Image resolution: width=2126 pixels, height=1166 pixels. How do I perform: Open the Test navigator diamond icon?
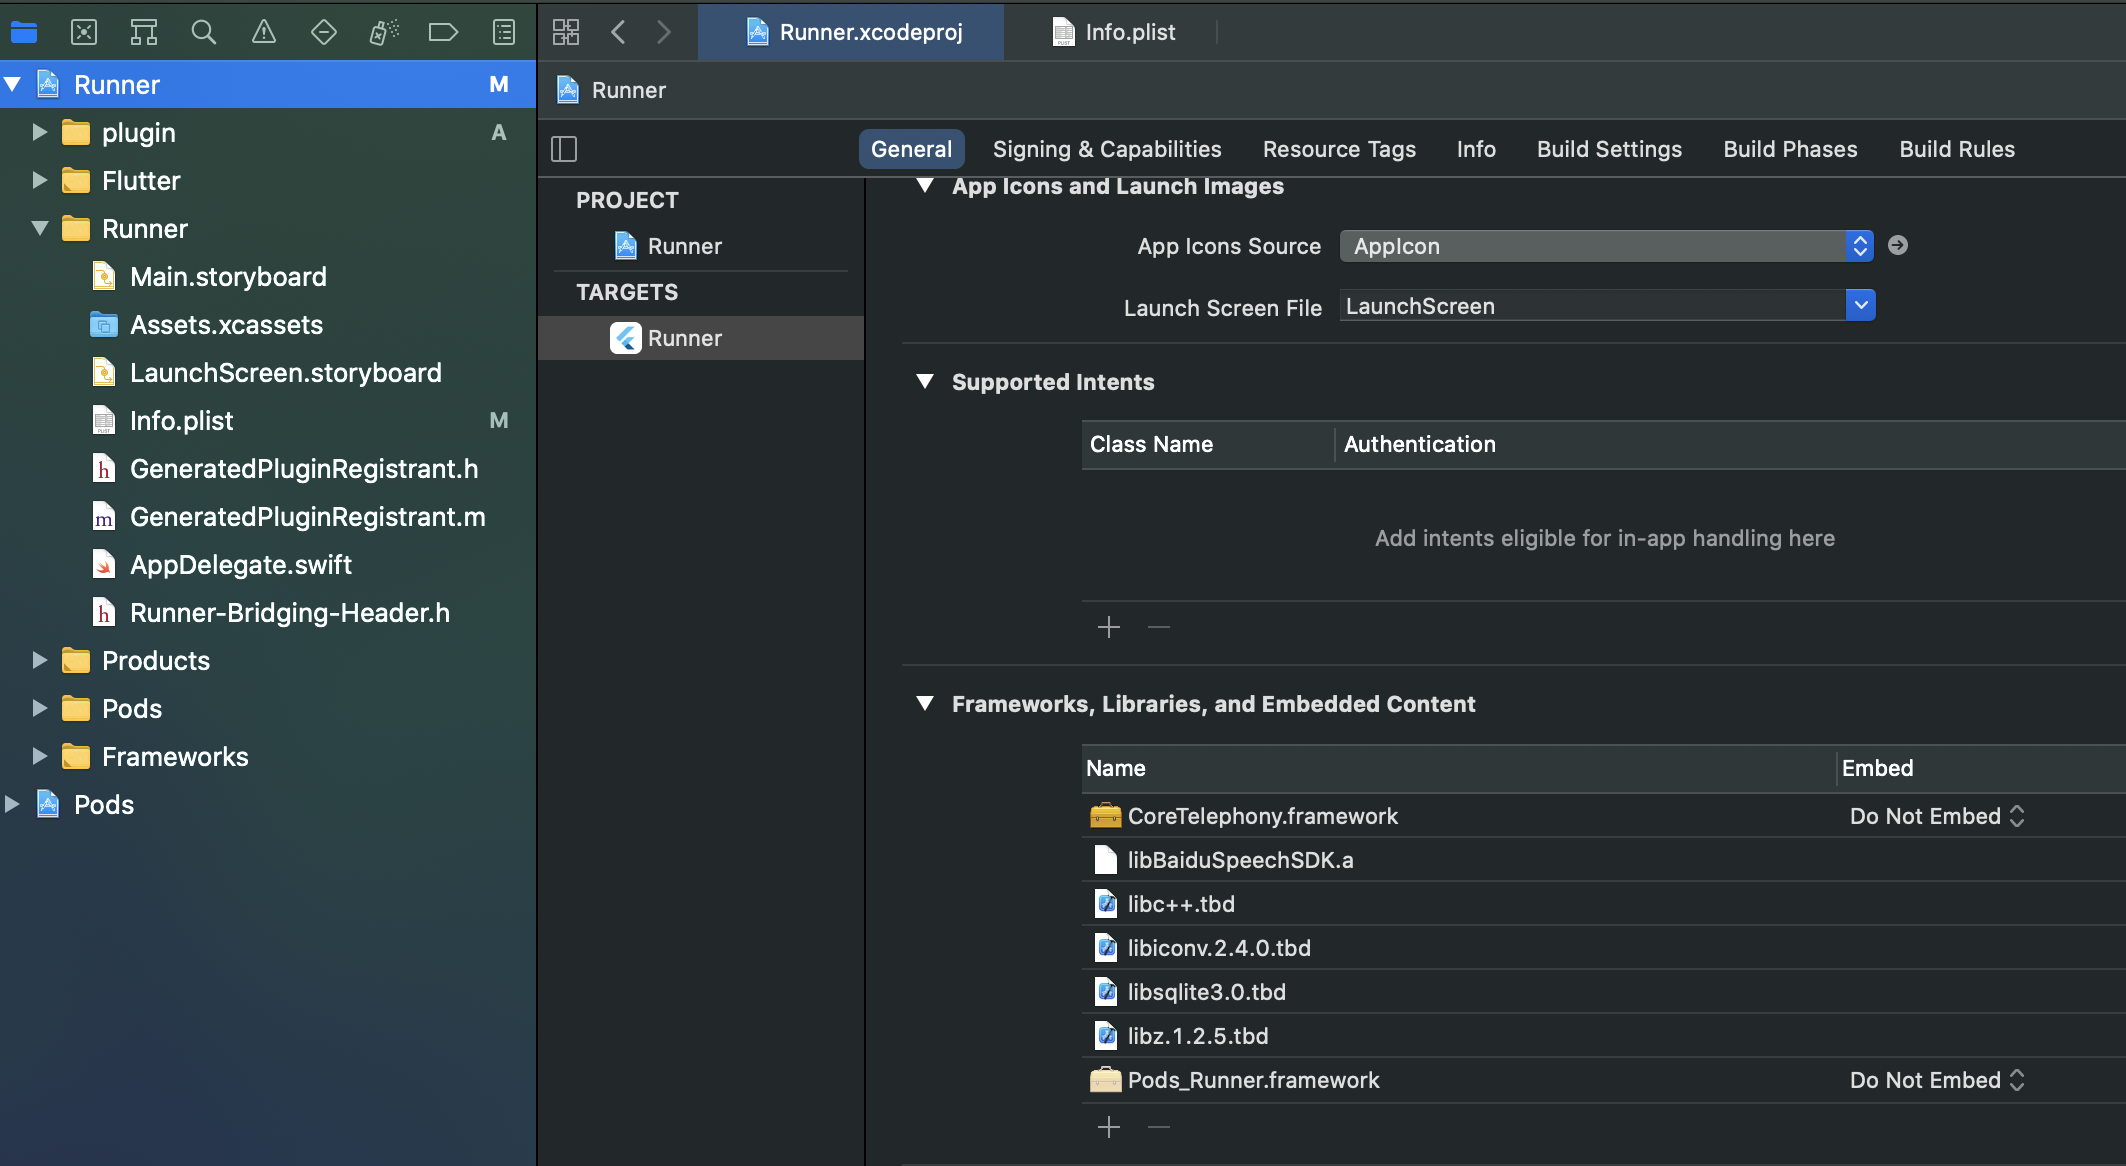(324, 32)
